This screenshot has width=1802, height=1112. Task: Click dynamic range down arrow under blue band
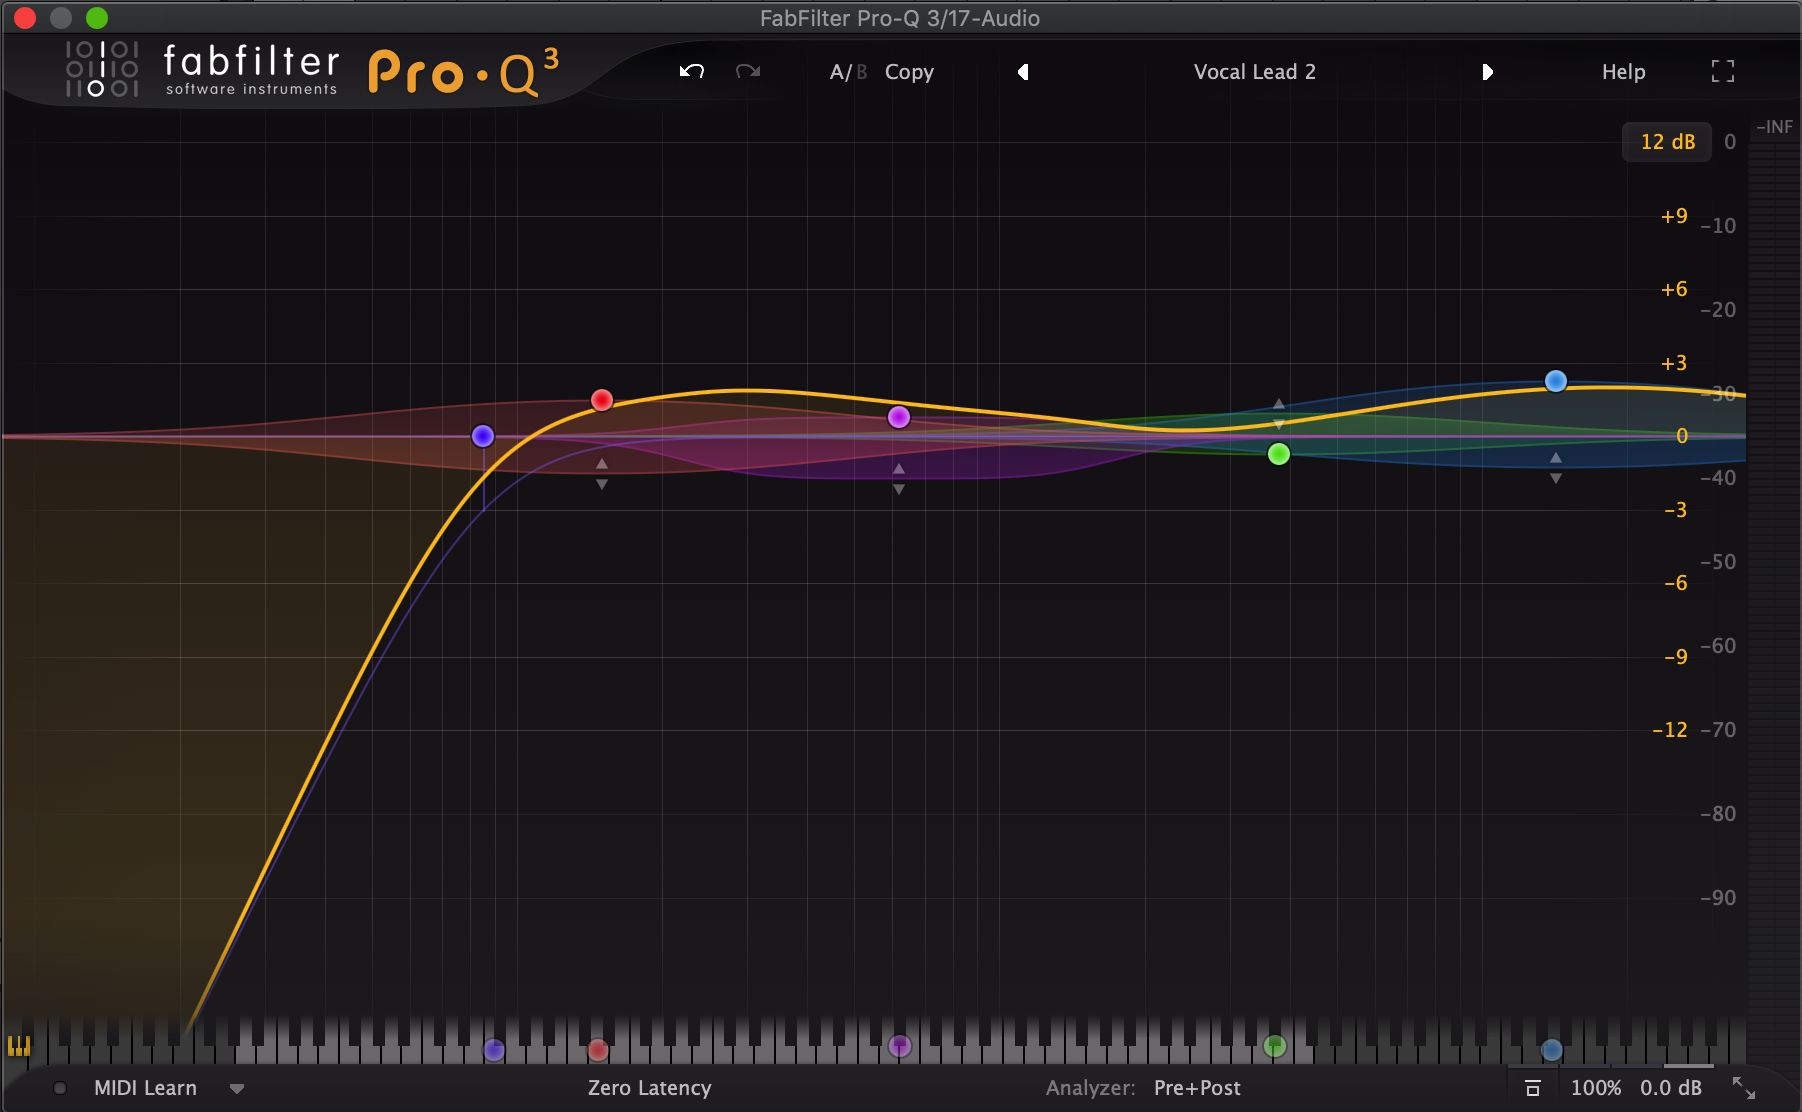(1556, 479)
